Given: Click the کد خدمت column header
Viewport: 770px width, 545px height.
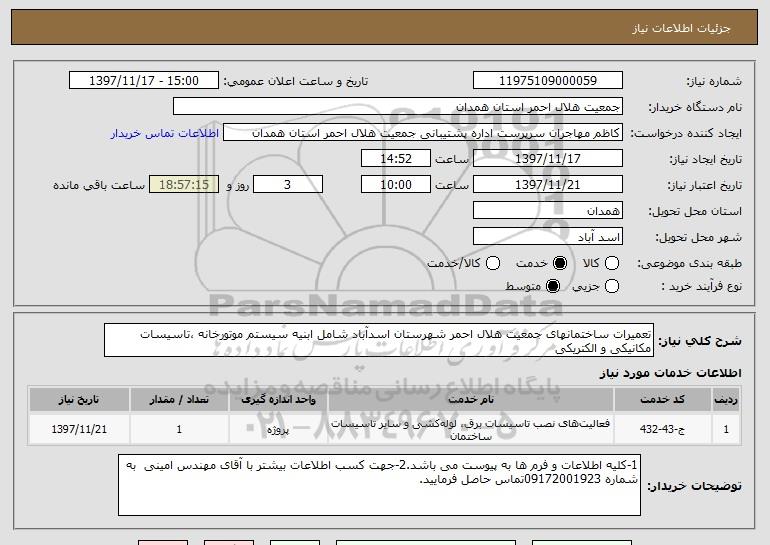Looking at the screenshot, I should pos(662,400).
